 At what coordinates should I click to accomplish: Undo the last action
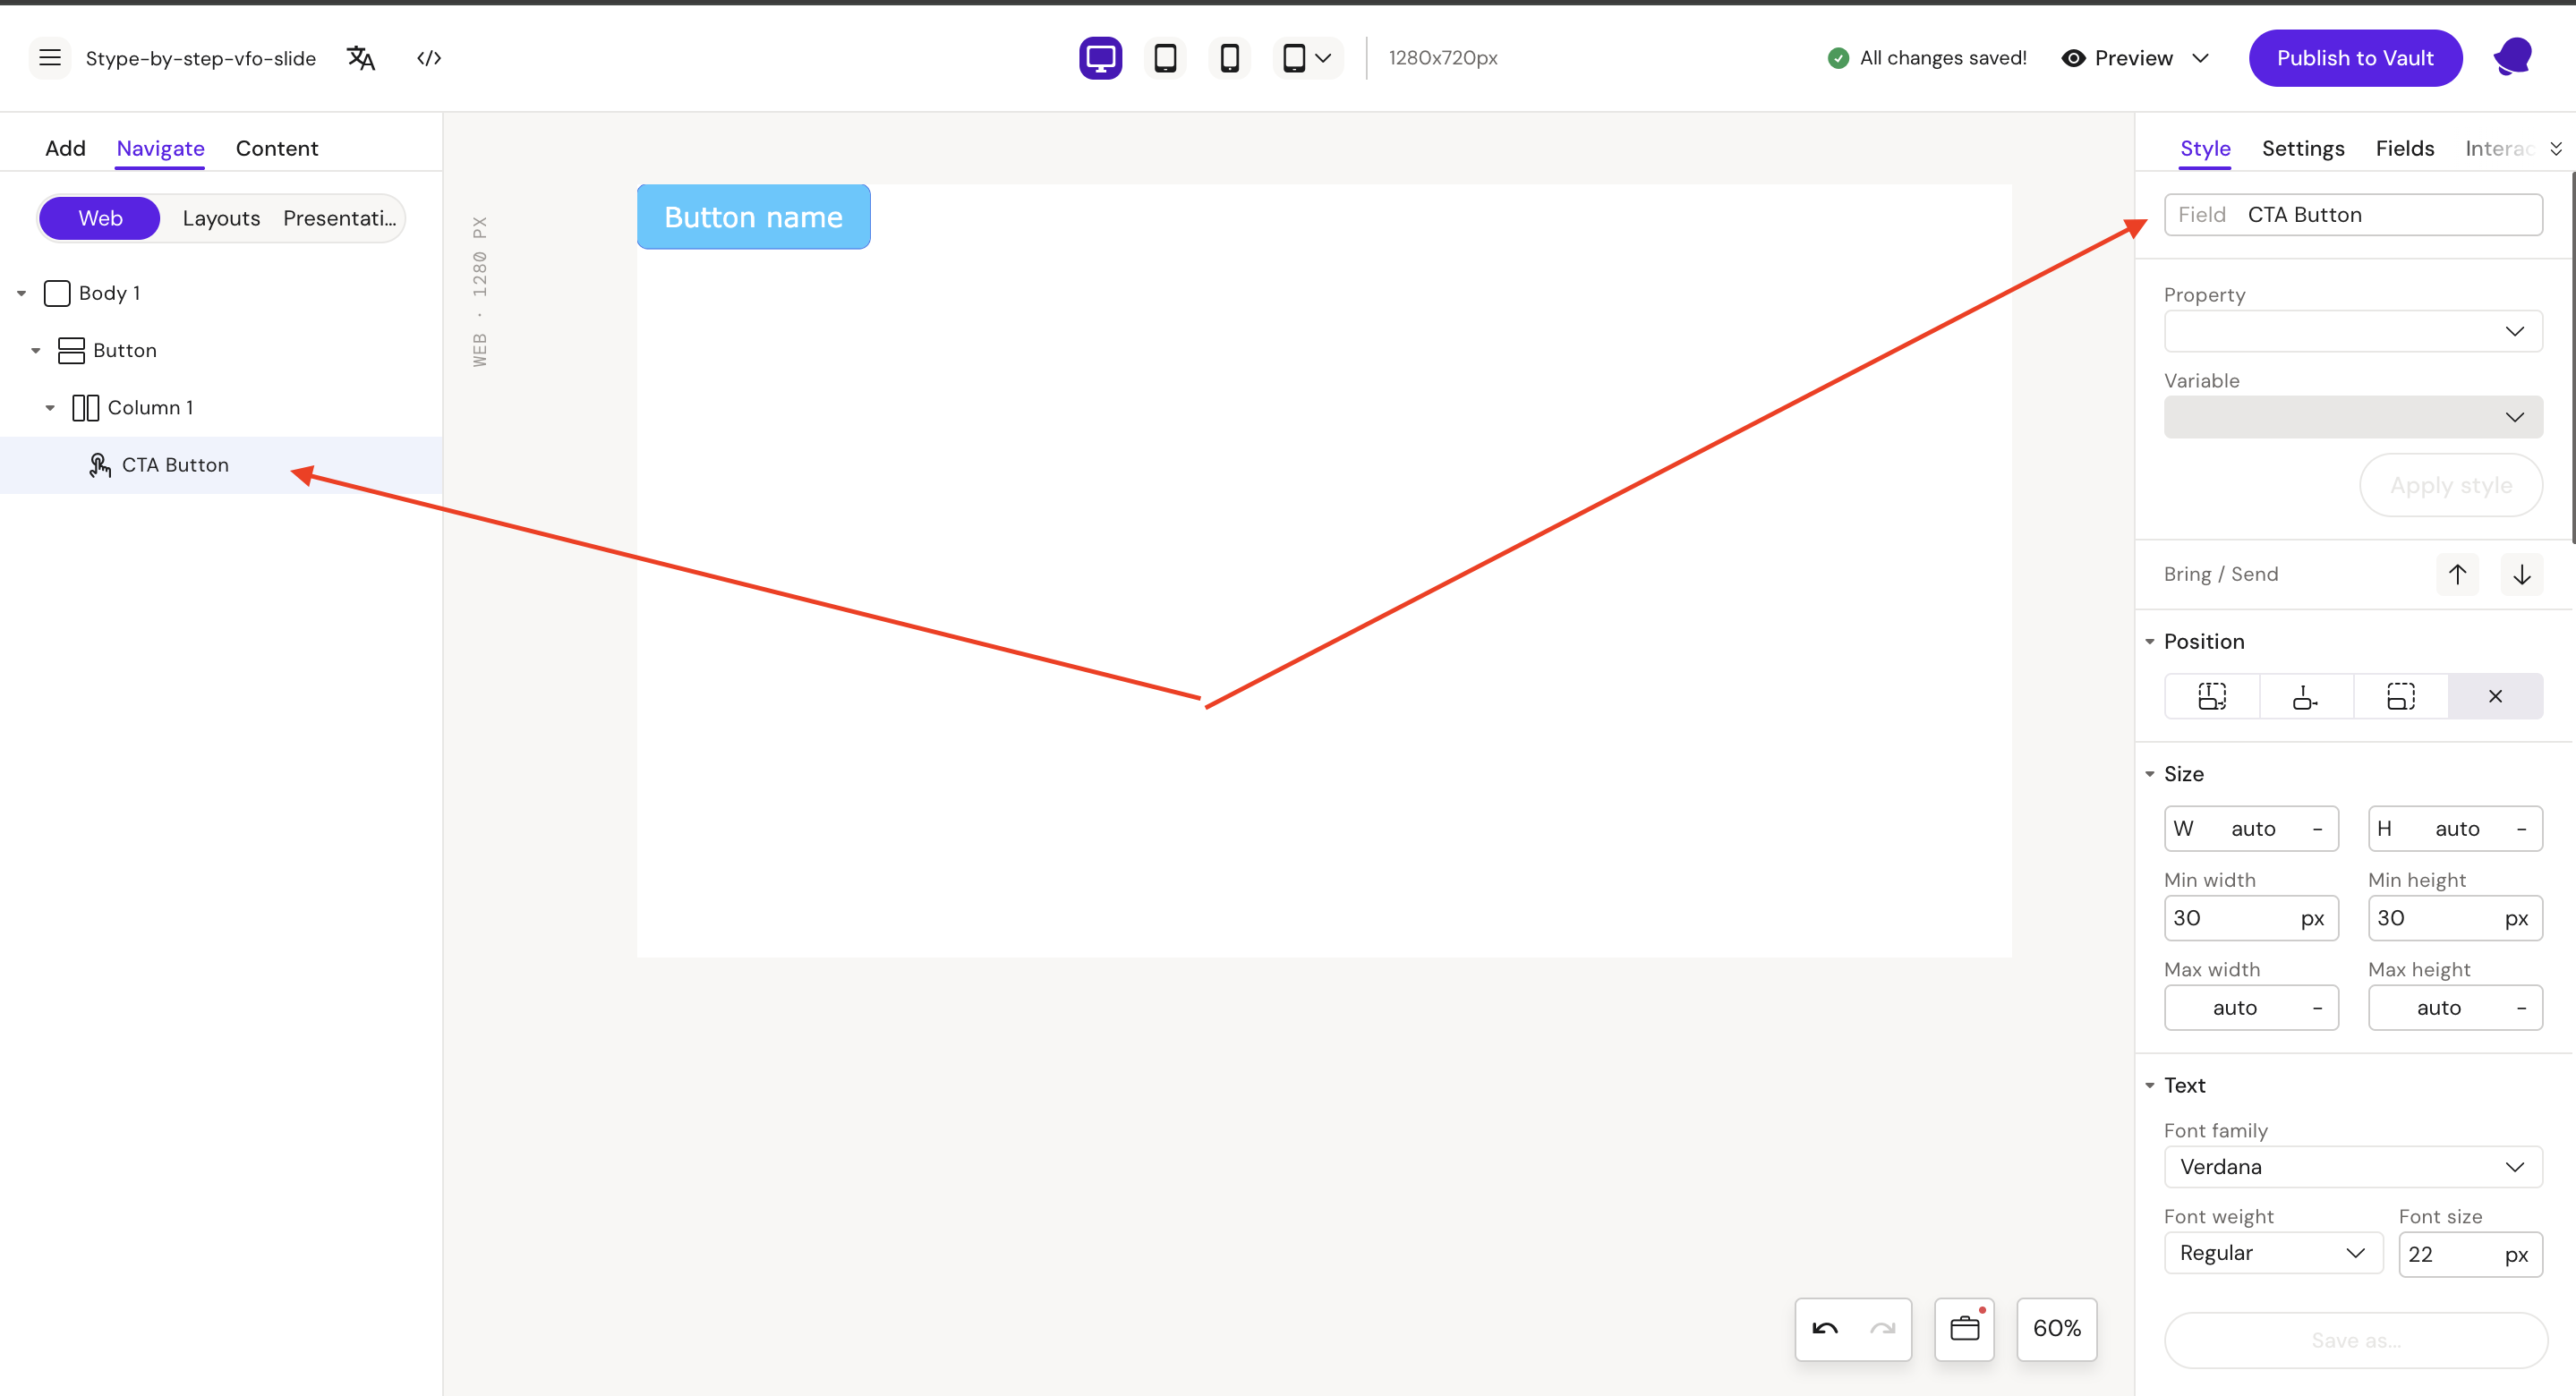click(1824, 1329)
